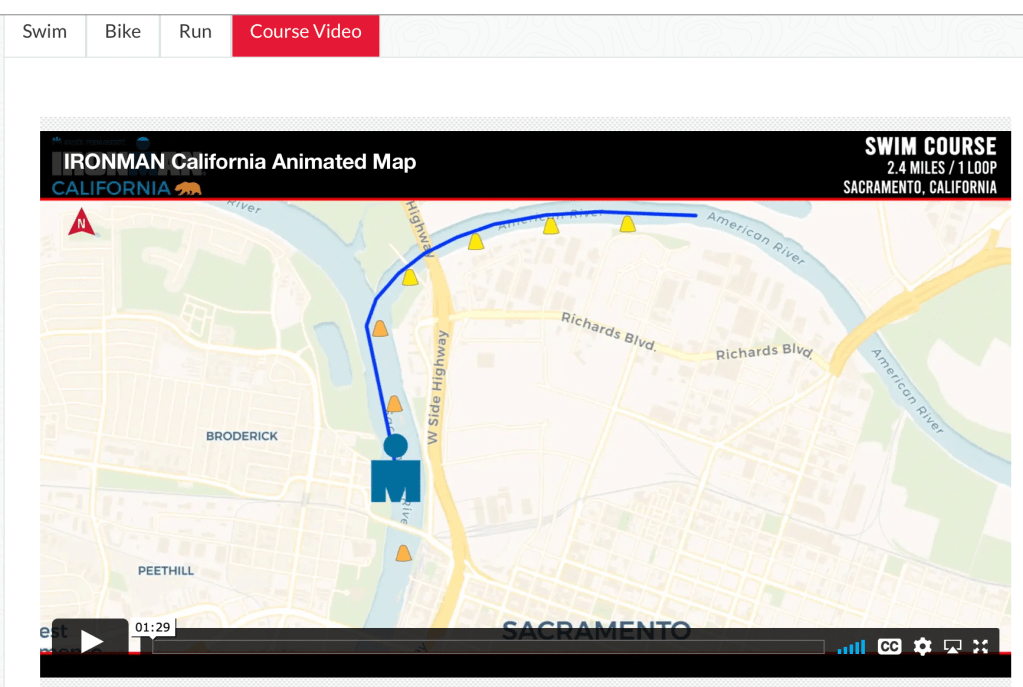Open the Run tab
The image size is (1023, 687).
click(195, 32)
